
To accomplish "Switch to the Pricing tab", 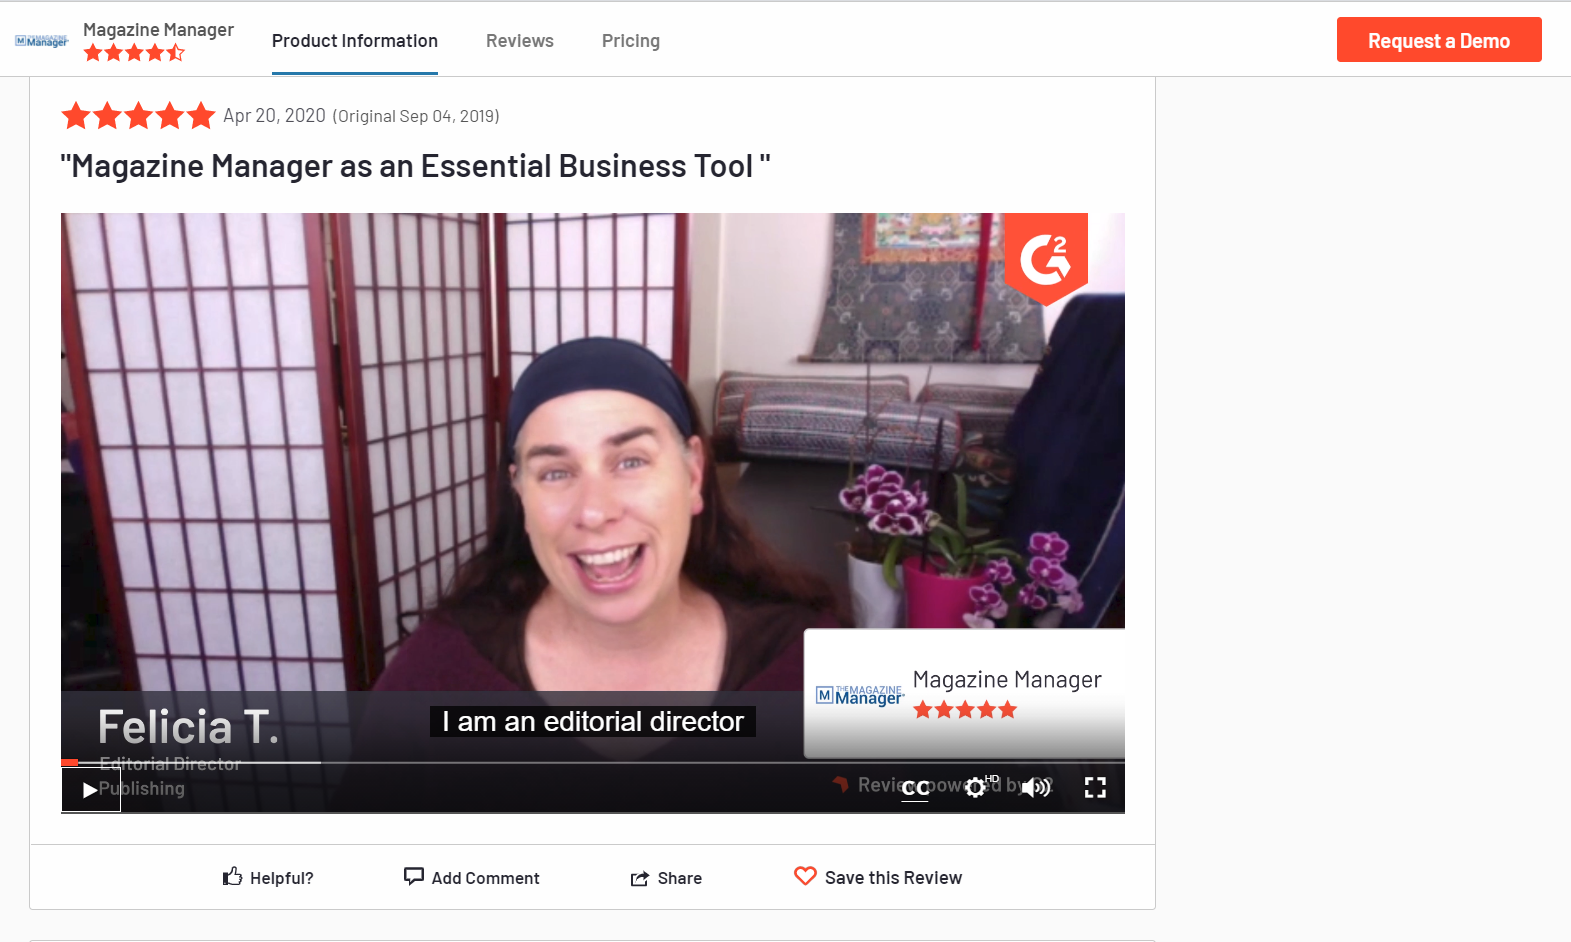I will pos(631,41).
